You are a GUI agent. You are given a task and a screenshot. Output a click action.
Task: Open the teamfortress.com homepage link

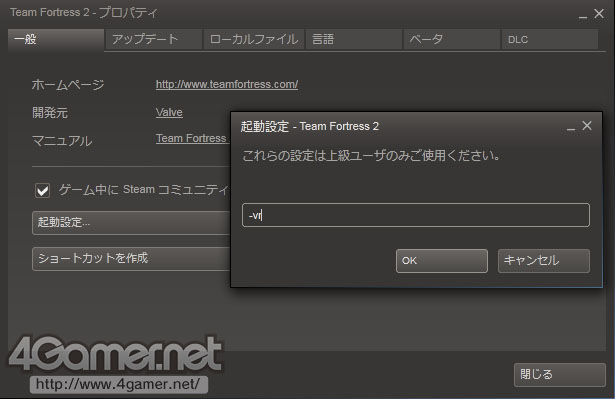(x=227, y=84)
